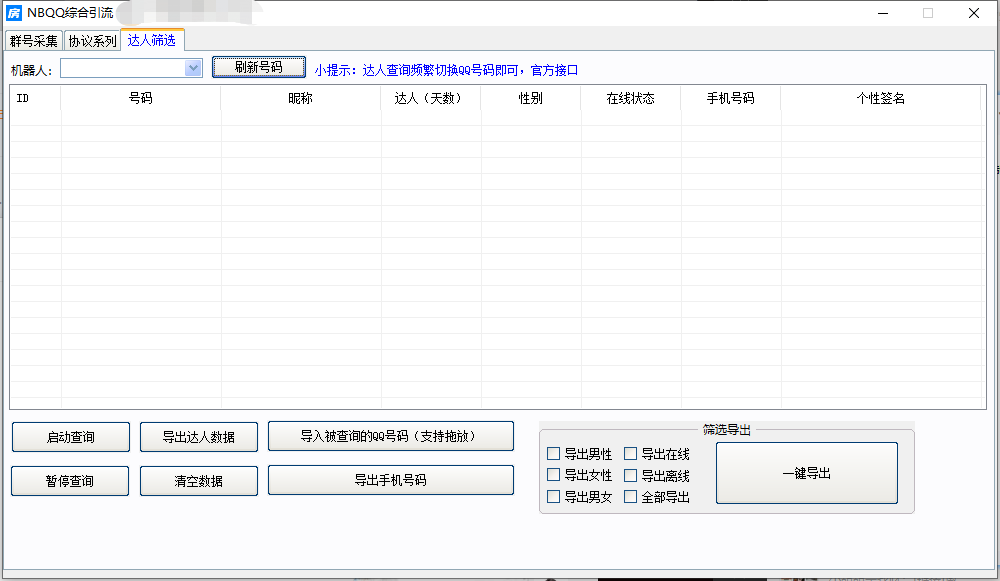The width and height of the screenshot is (1000, 581).
Task: Select the 达人筛选 tab
Action: click(x=151, y=40)
